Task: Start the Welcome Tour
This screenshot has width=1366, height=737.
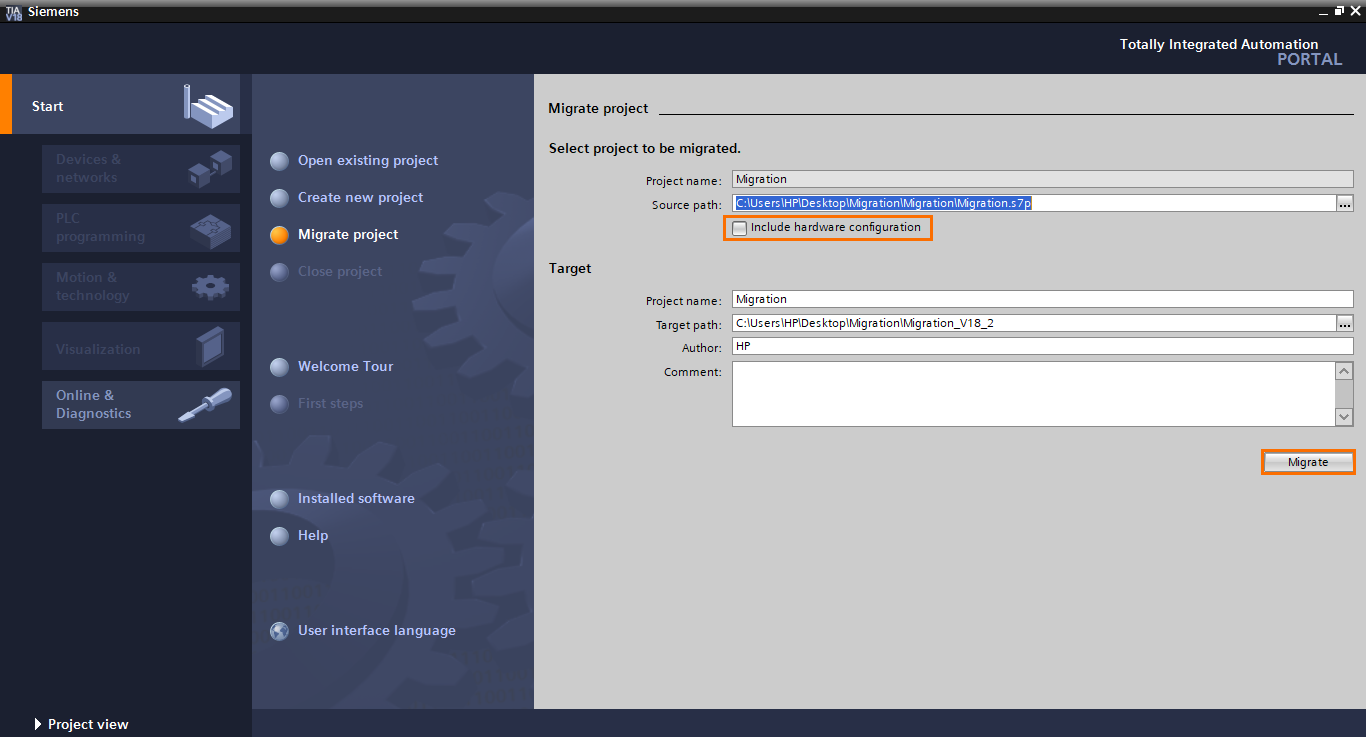Action: coord(345,366)
